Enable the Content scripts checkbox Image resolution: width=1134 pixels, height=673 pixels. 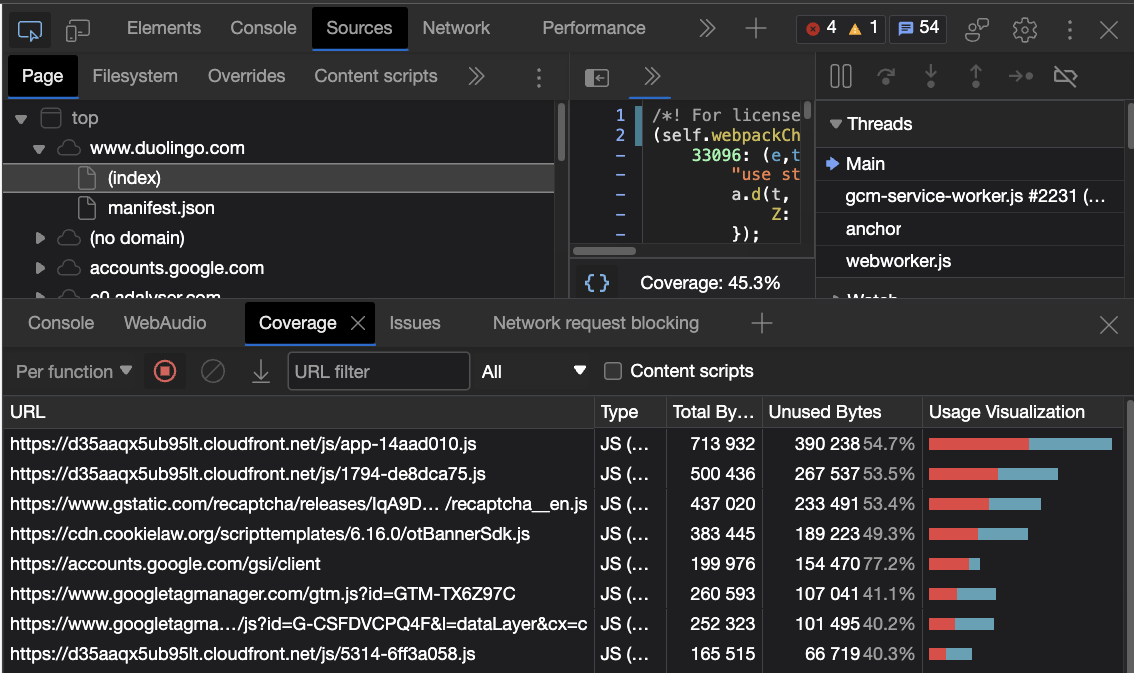tap(613, 371)
